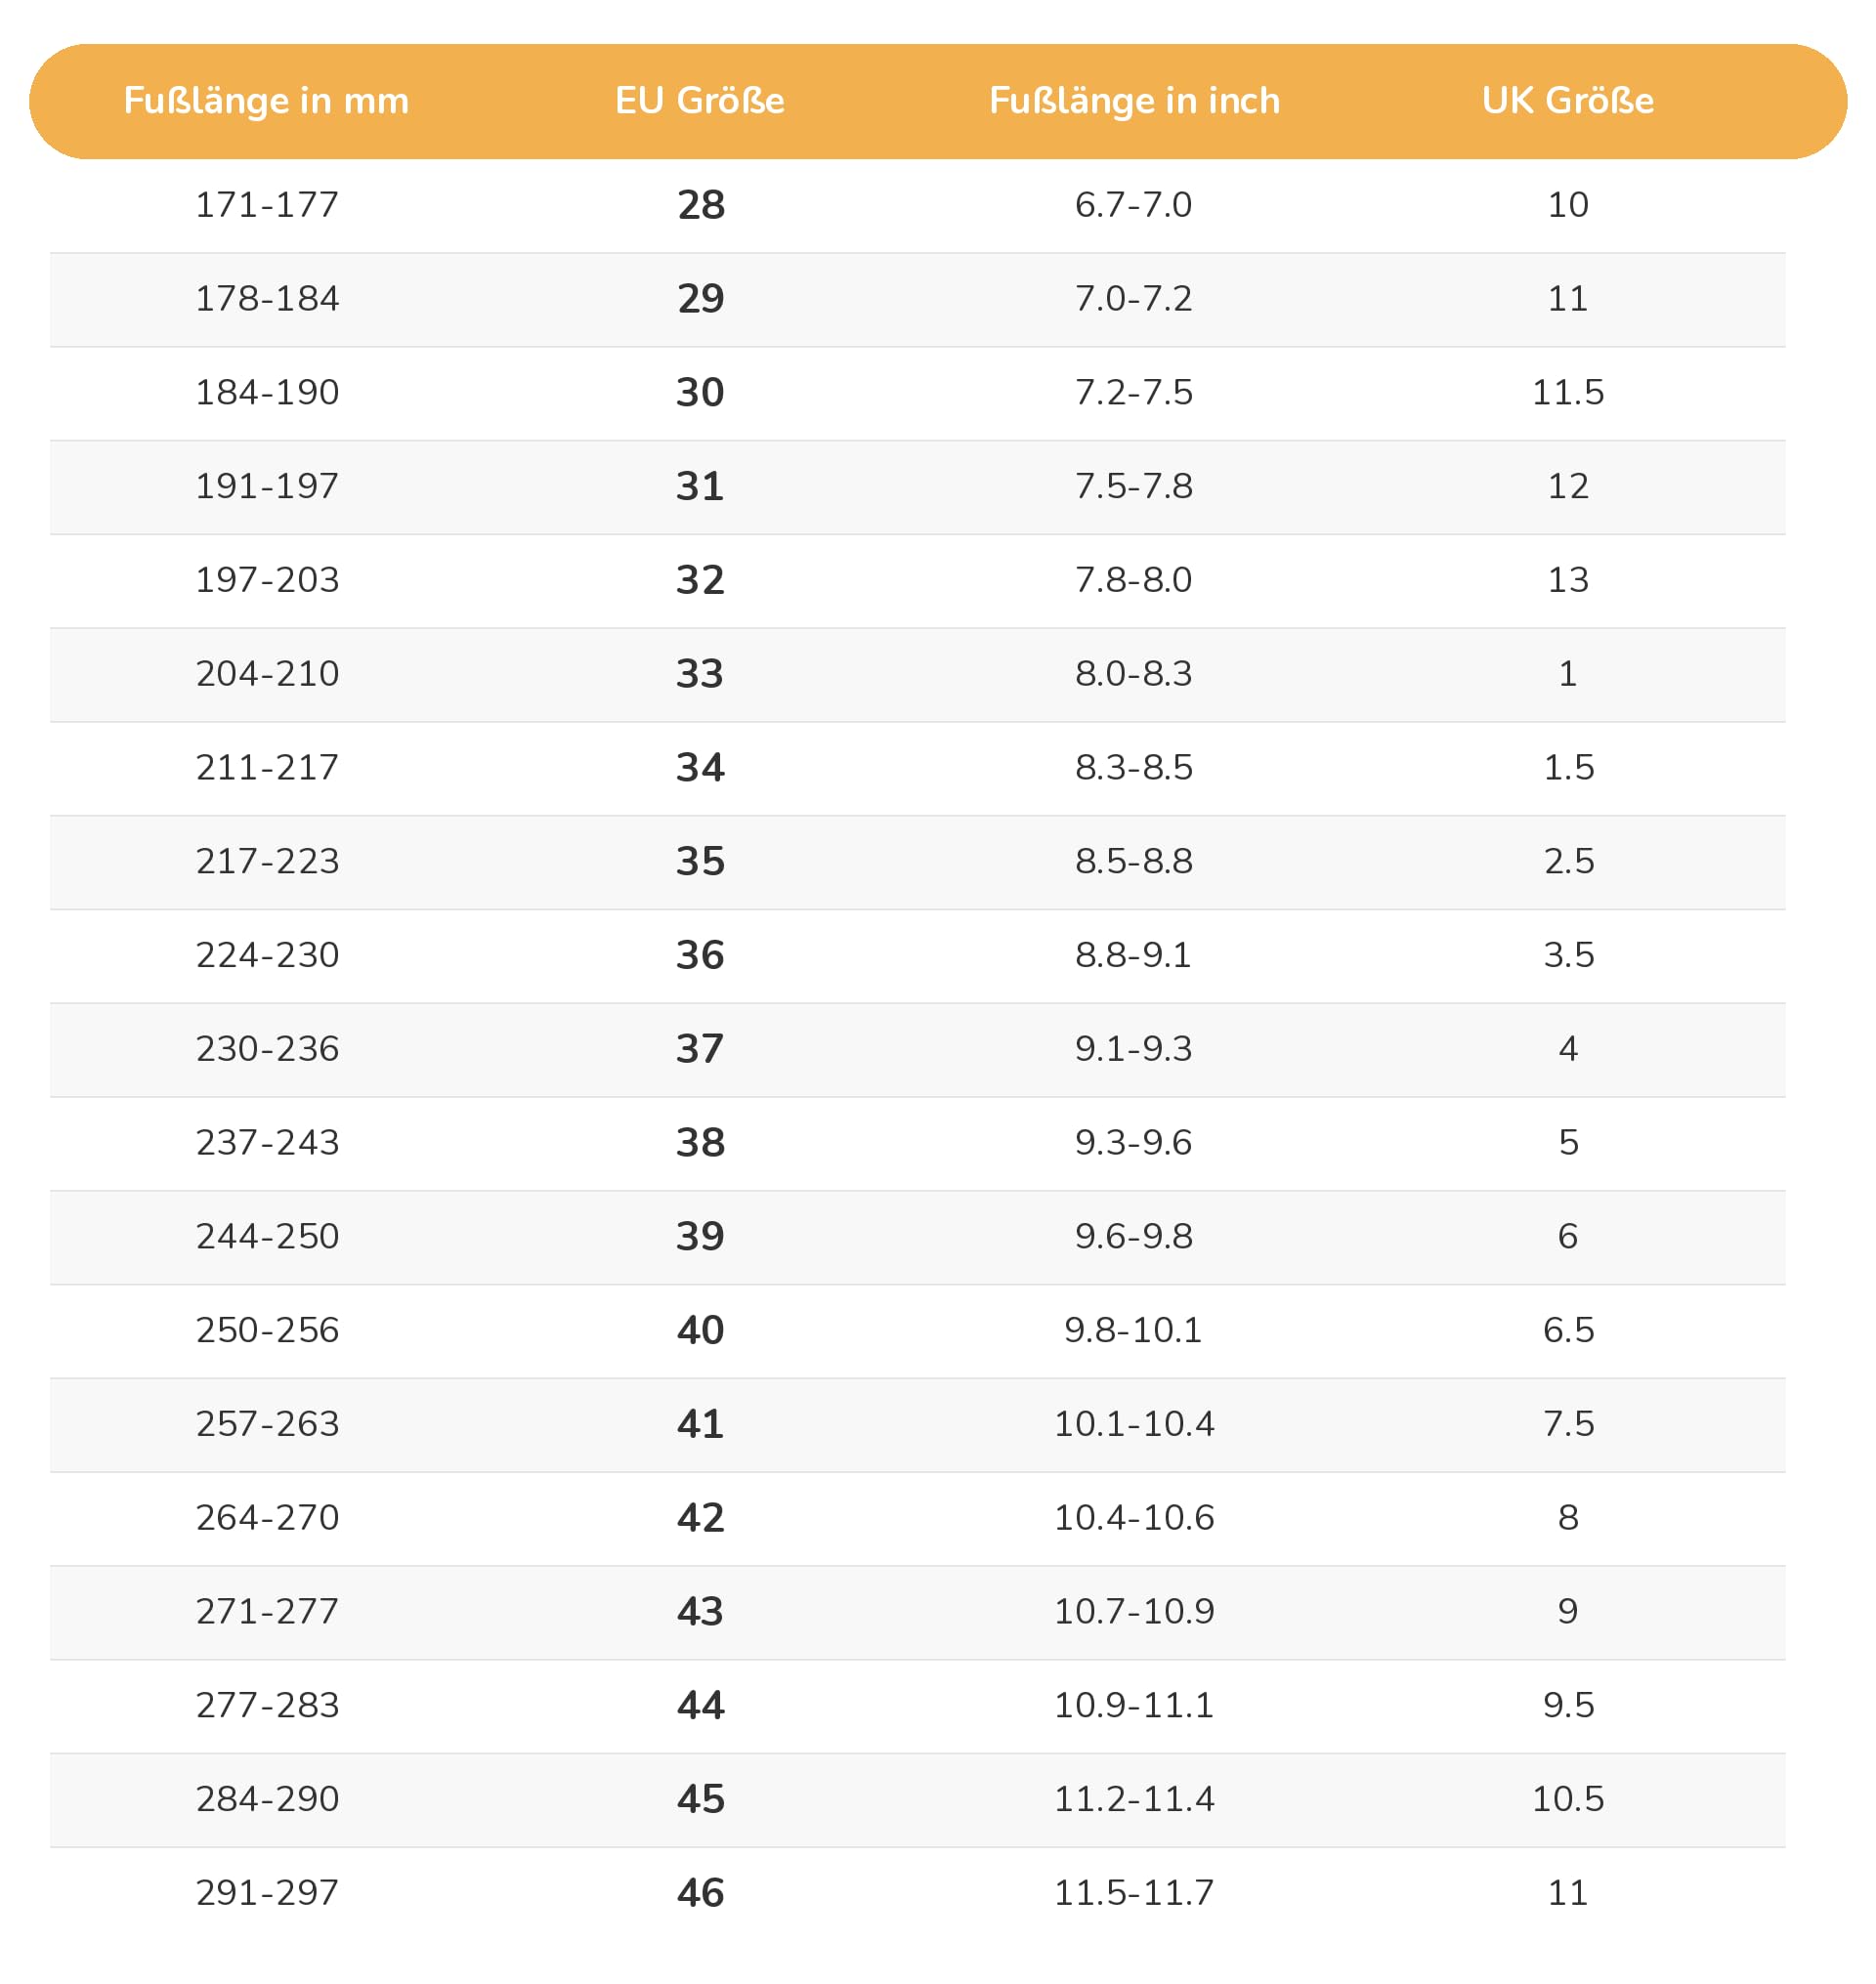Click the 'Fußlänge in mm' column header
Screen dimensions: 1876x1984
coord(266,100)
